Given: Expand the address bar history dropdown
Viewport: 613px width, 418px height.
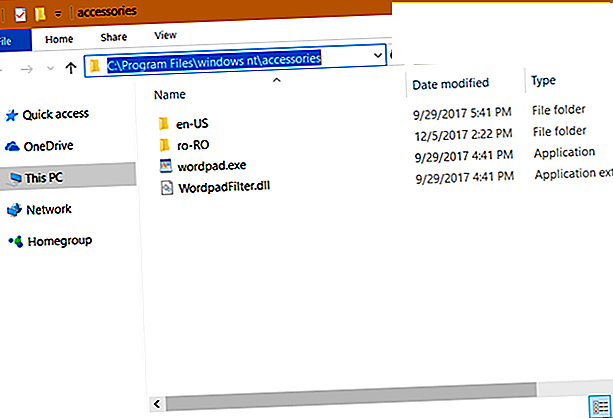Looking at the screenshot, I should (378, 55).
